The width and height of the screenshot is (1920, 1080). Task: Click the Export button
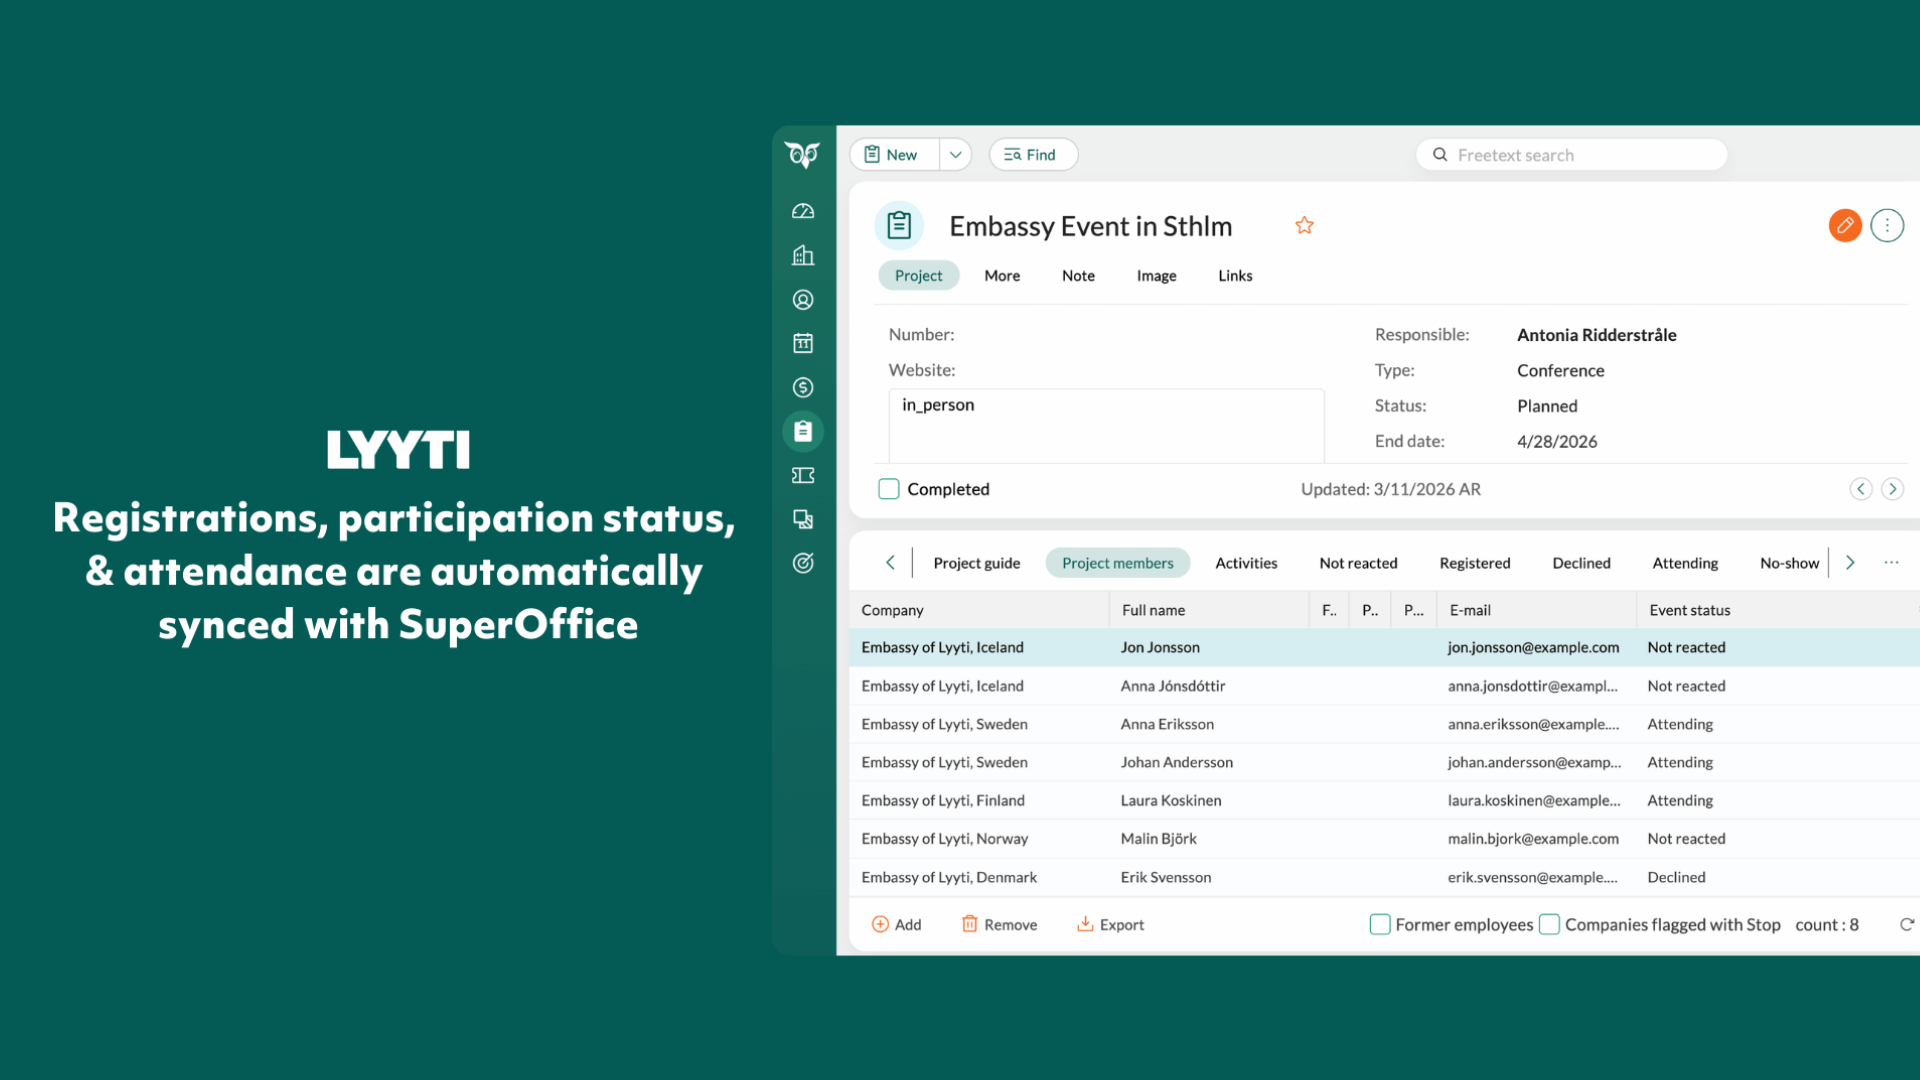tap(1110, 924)
